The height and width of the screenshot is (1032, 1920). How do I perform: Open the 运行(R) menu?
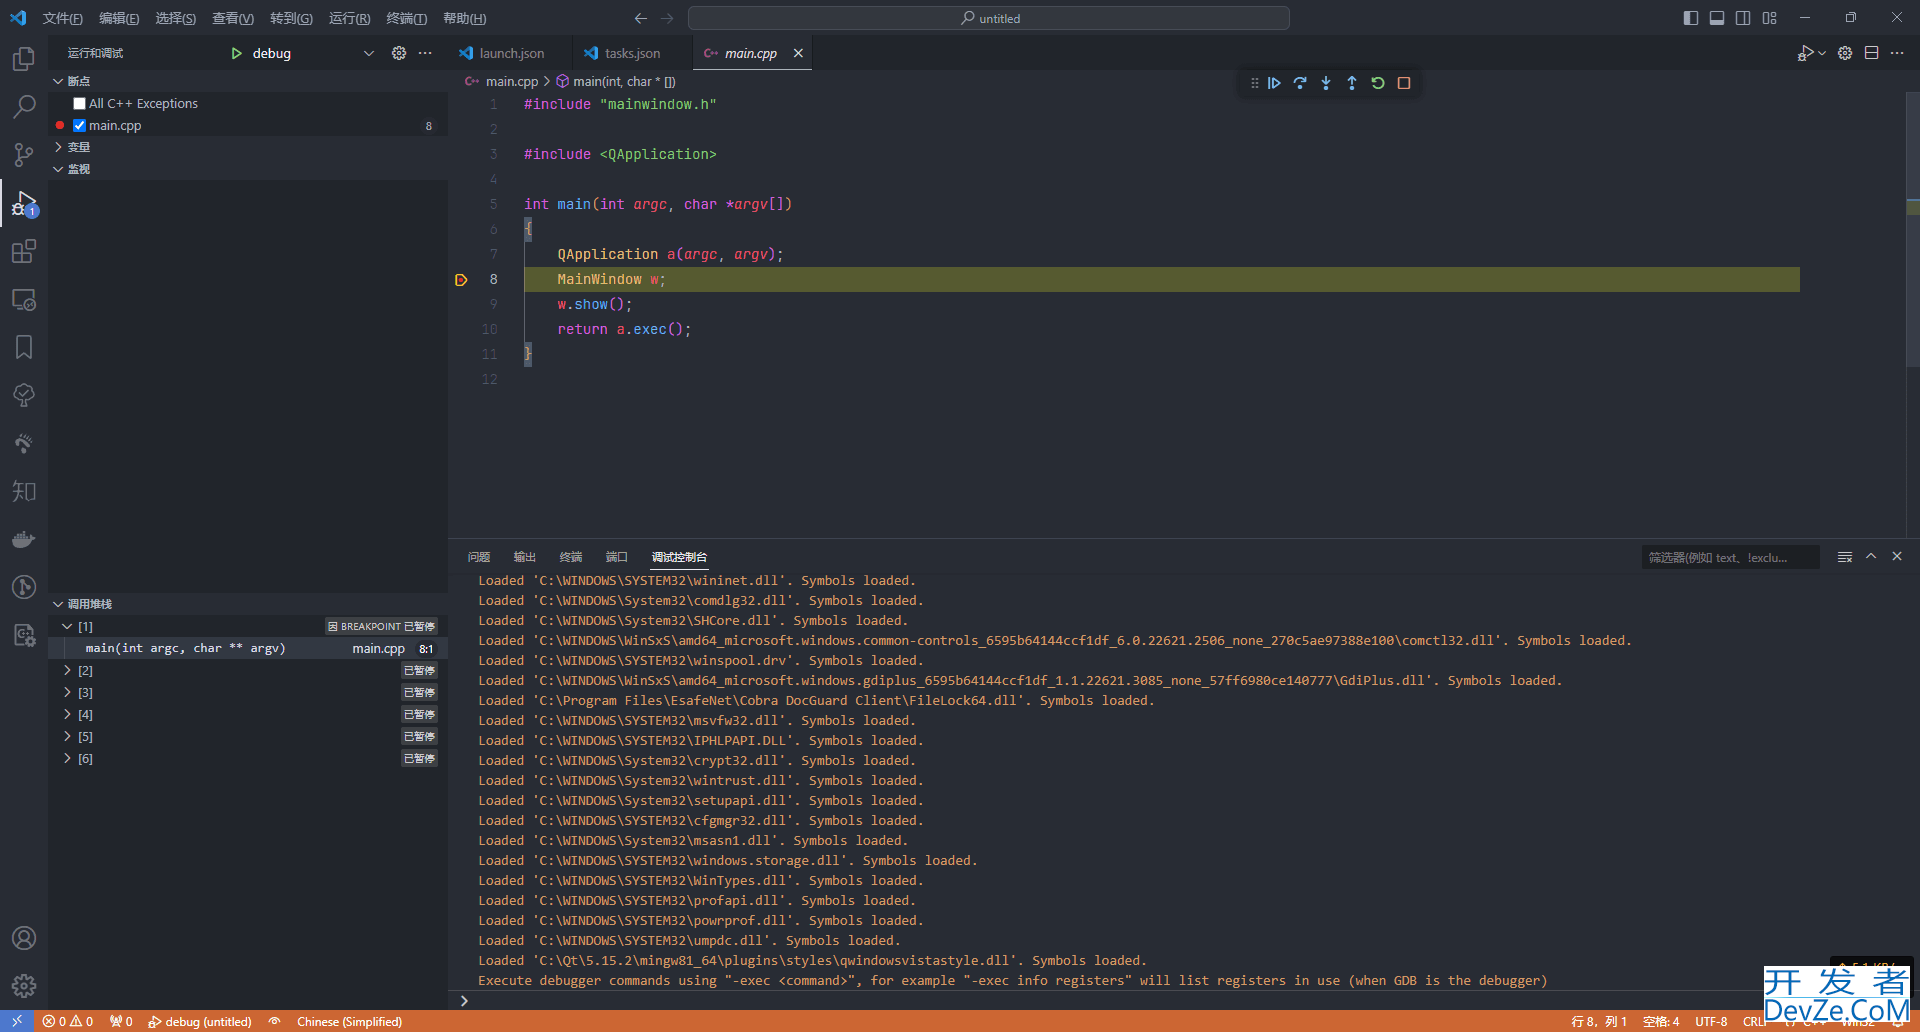click(x=349, y=18)
